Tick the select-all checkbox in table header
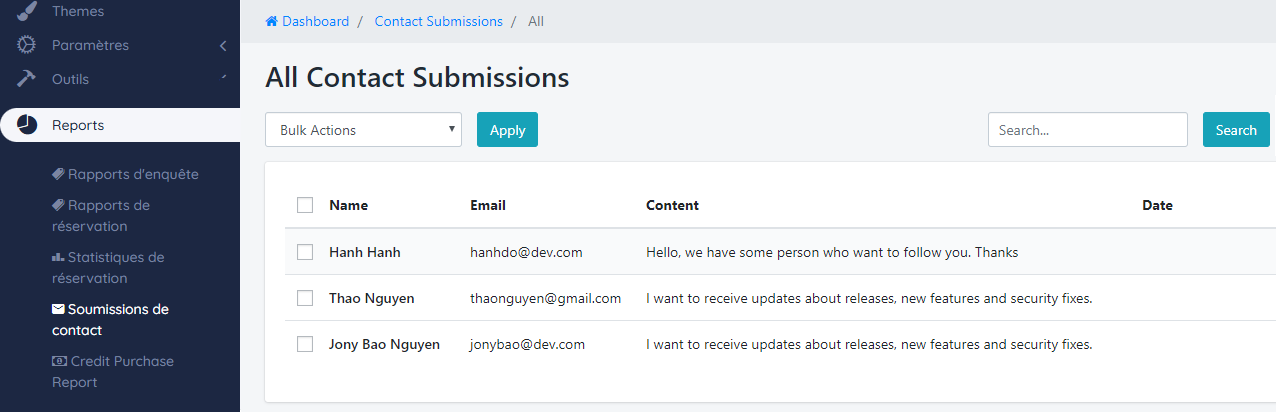 point(305,205)
